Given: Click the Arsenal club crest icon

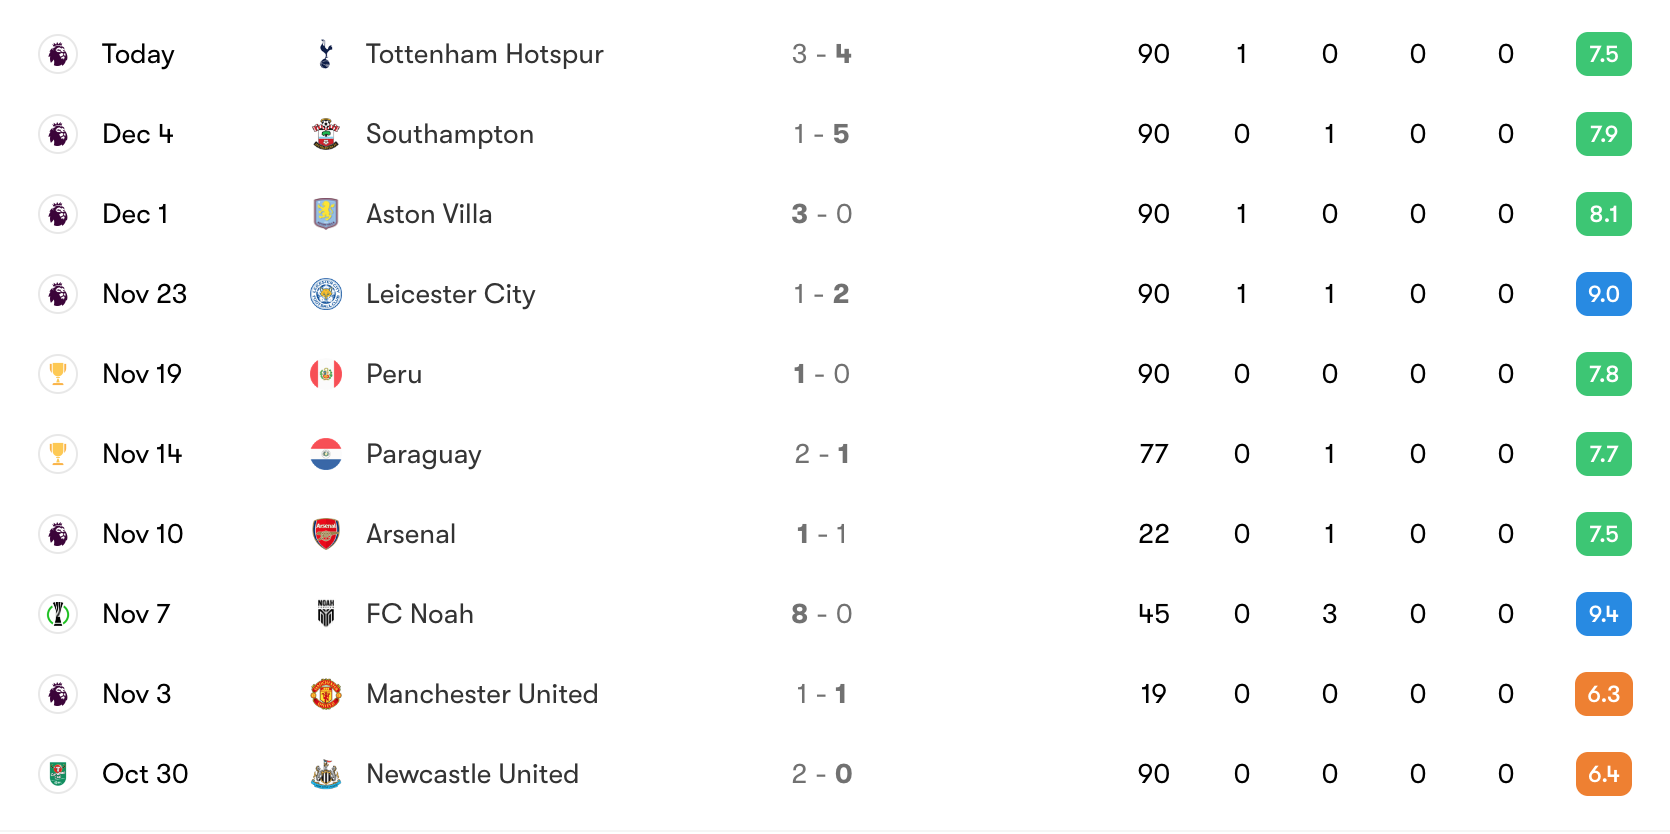Looking at the screenshot, I should pyautogui.click(x=325, y=534).
